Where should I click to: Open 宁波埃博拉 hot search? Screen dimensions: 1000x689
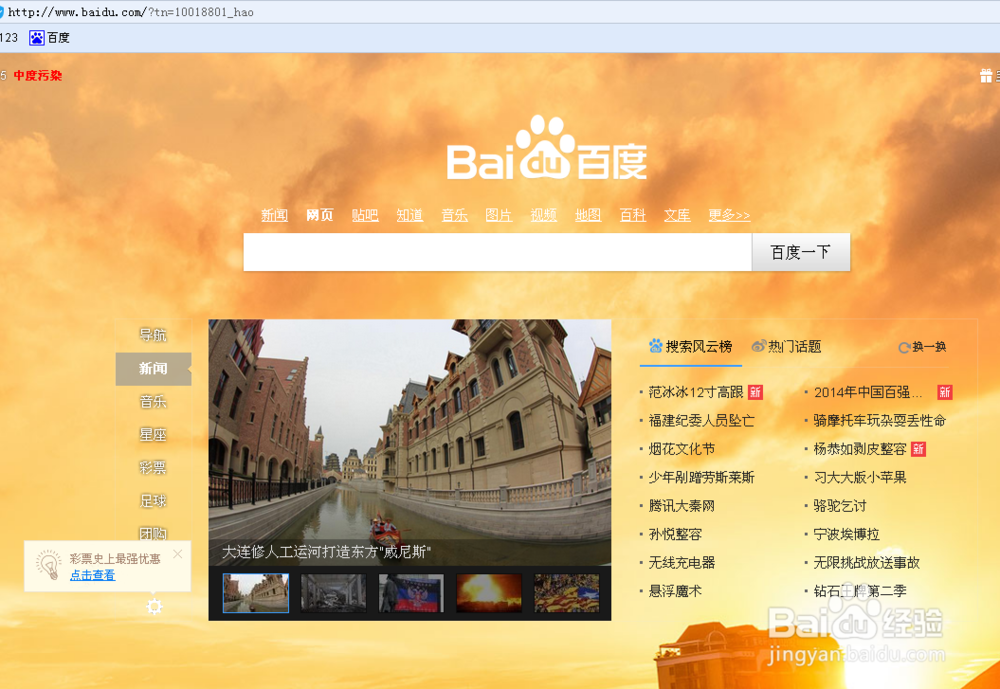click(846, 535)
